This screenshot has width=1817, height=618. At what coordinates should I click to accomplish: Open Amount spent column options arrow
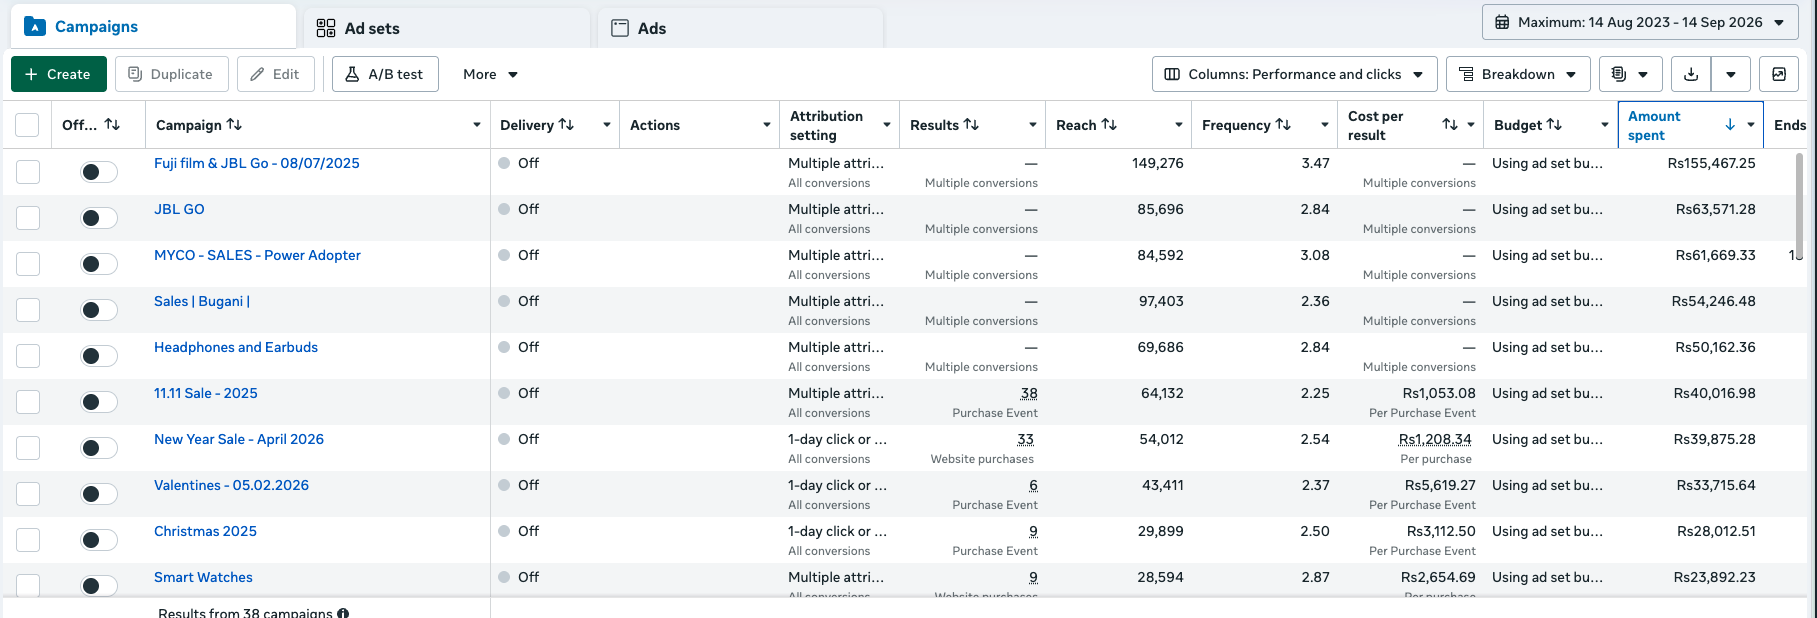click(1750, 125)
